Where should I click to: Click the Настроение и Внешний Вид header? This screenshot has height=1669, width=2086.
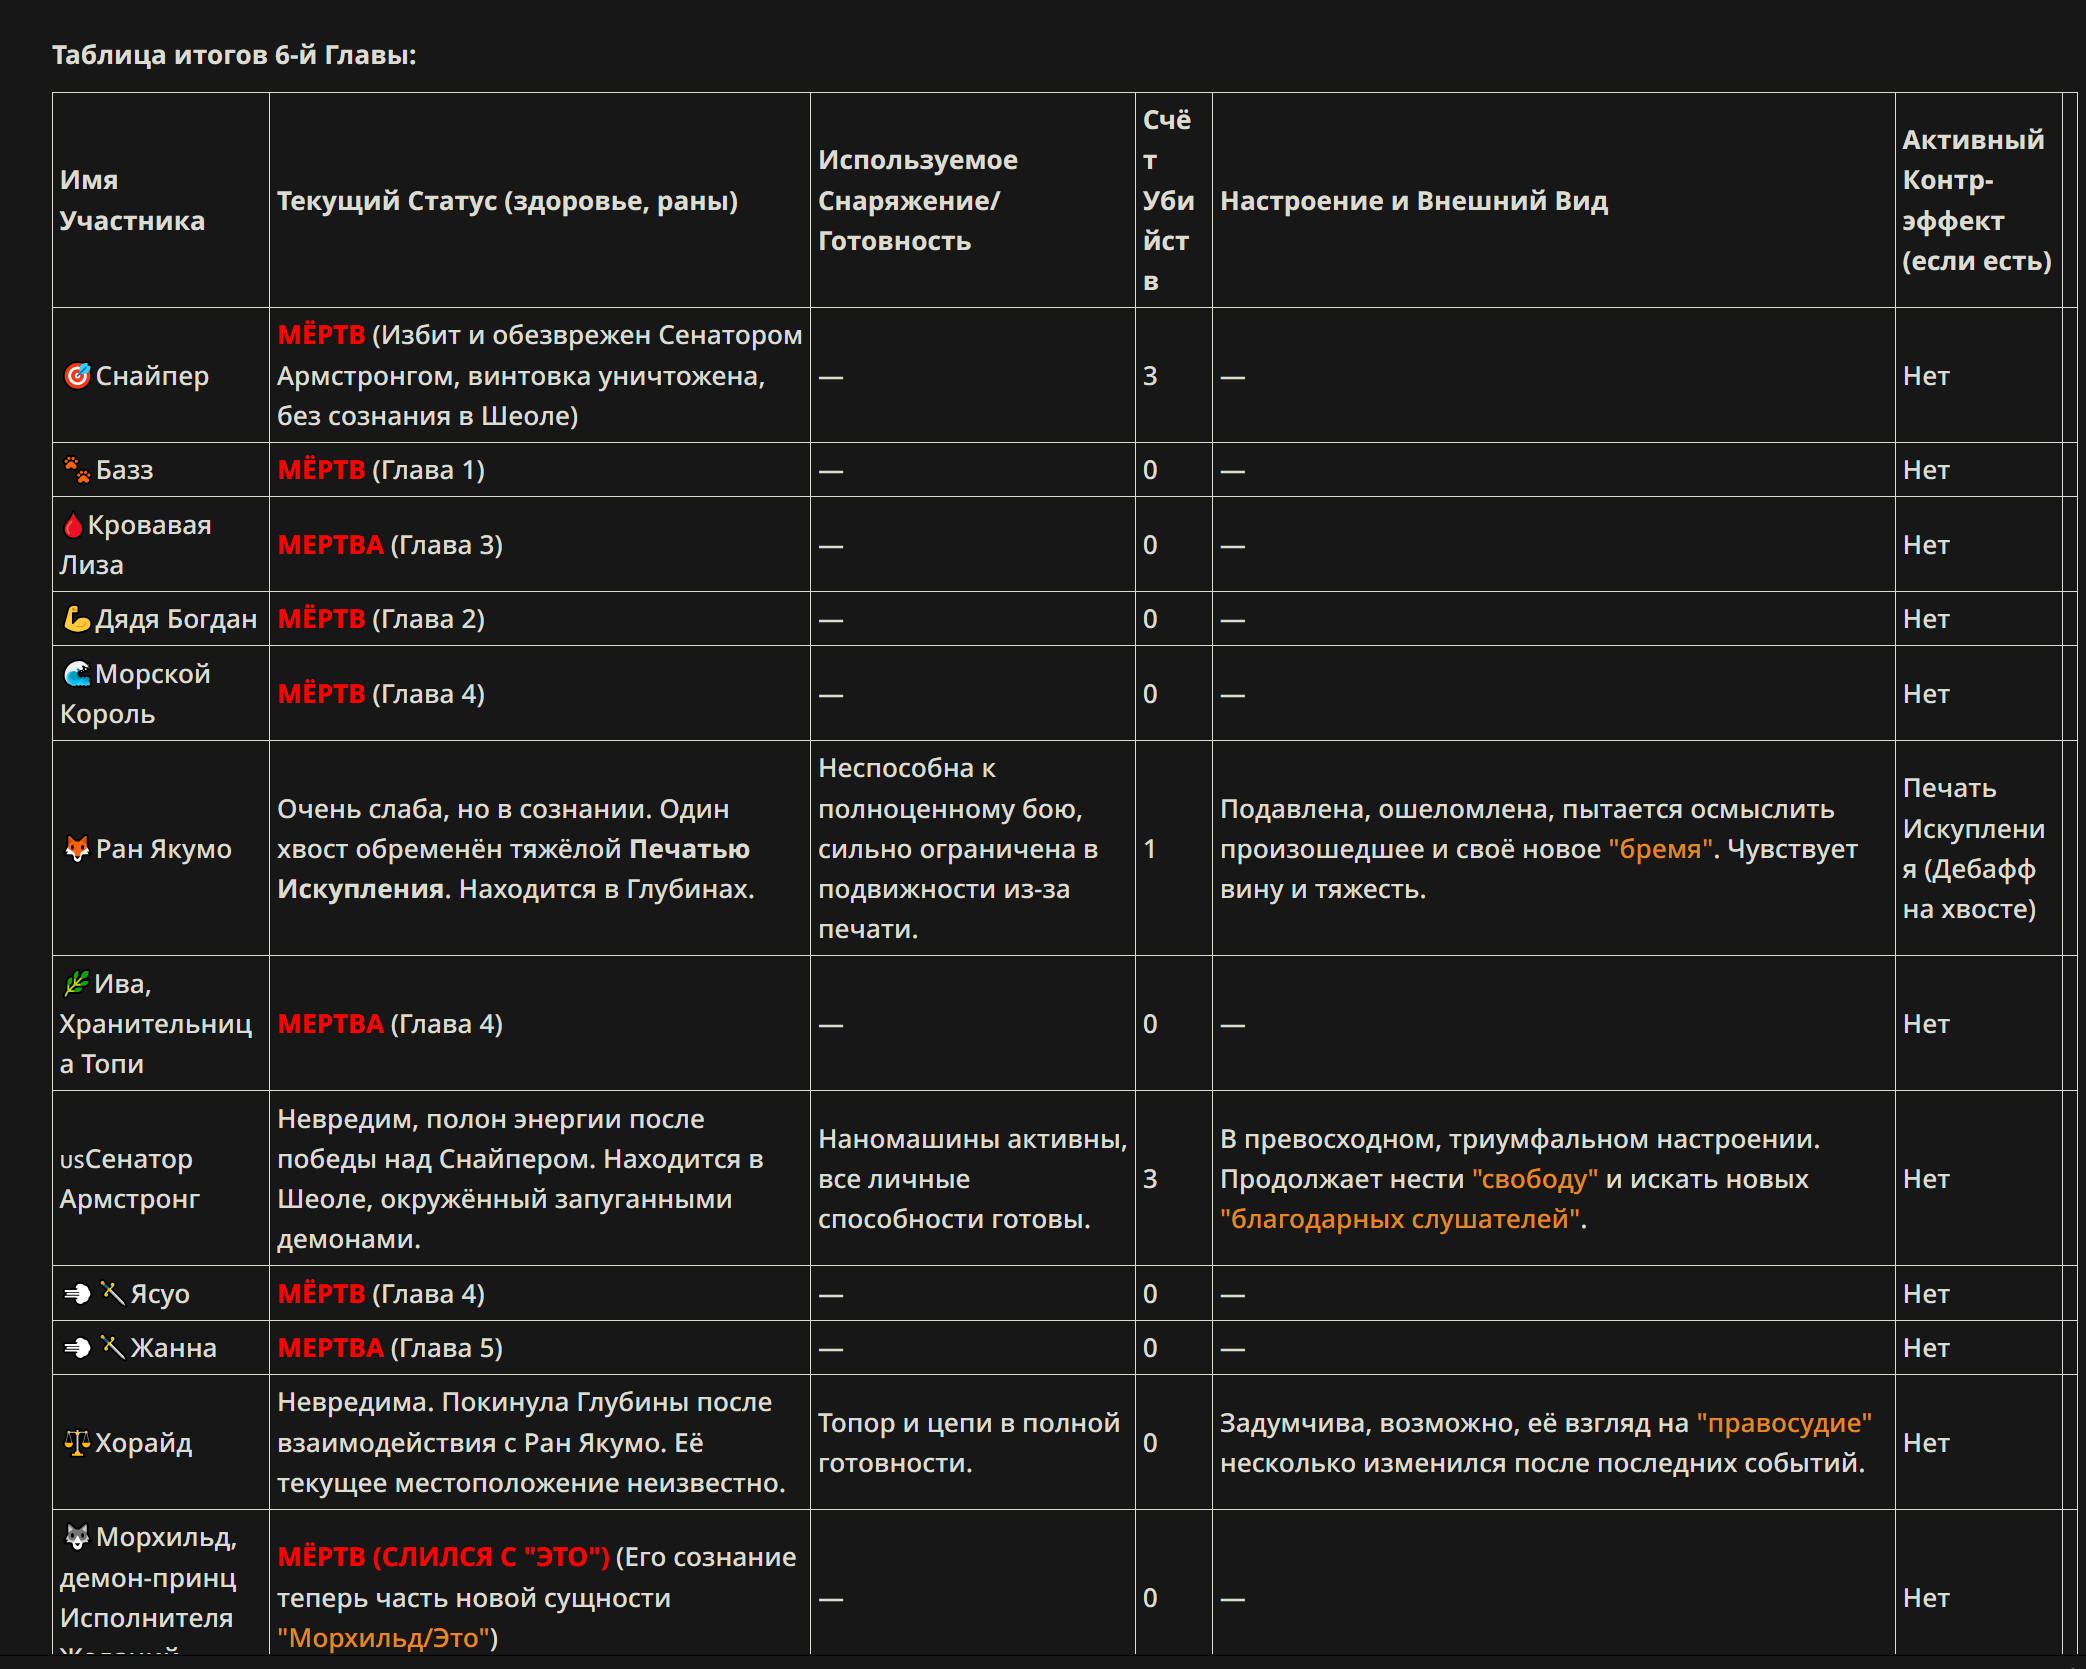1414,200
